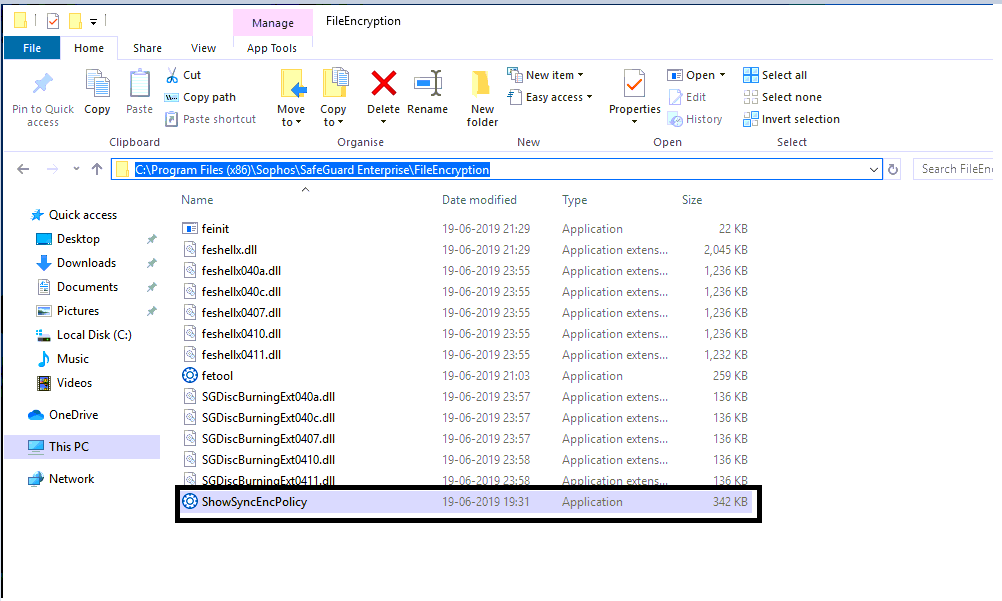Click Invert selection button
This screenshot has height=601, width=1002.
(x=791, y=119)
